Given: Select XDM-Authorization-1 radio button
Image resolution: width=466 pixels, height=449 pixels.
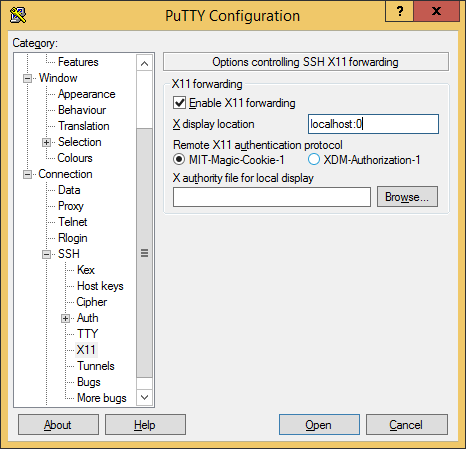Looking at the screenshot, I should tap(314, 159).
